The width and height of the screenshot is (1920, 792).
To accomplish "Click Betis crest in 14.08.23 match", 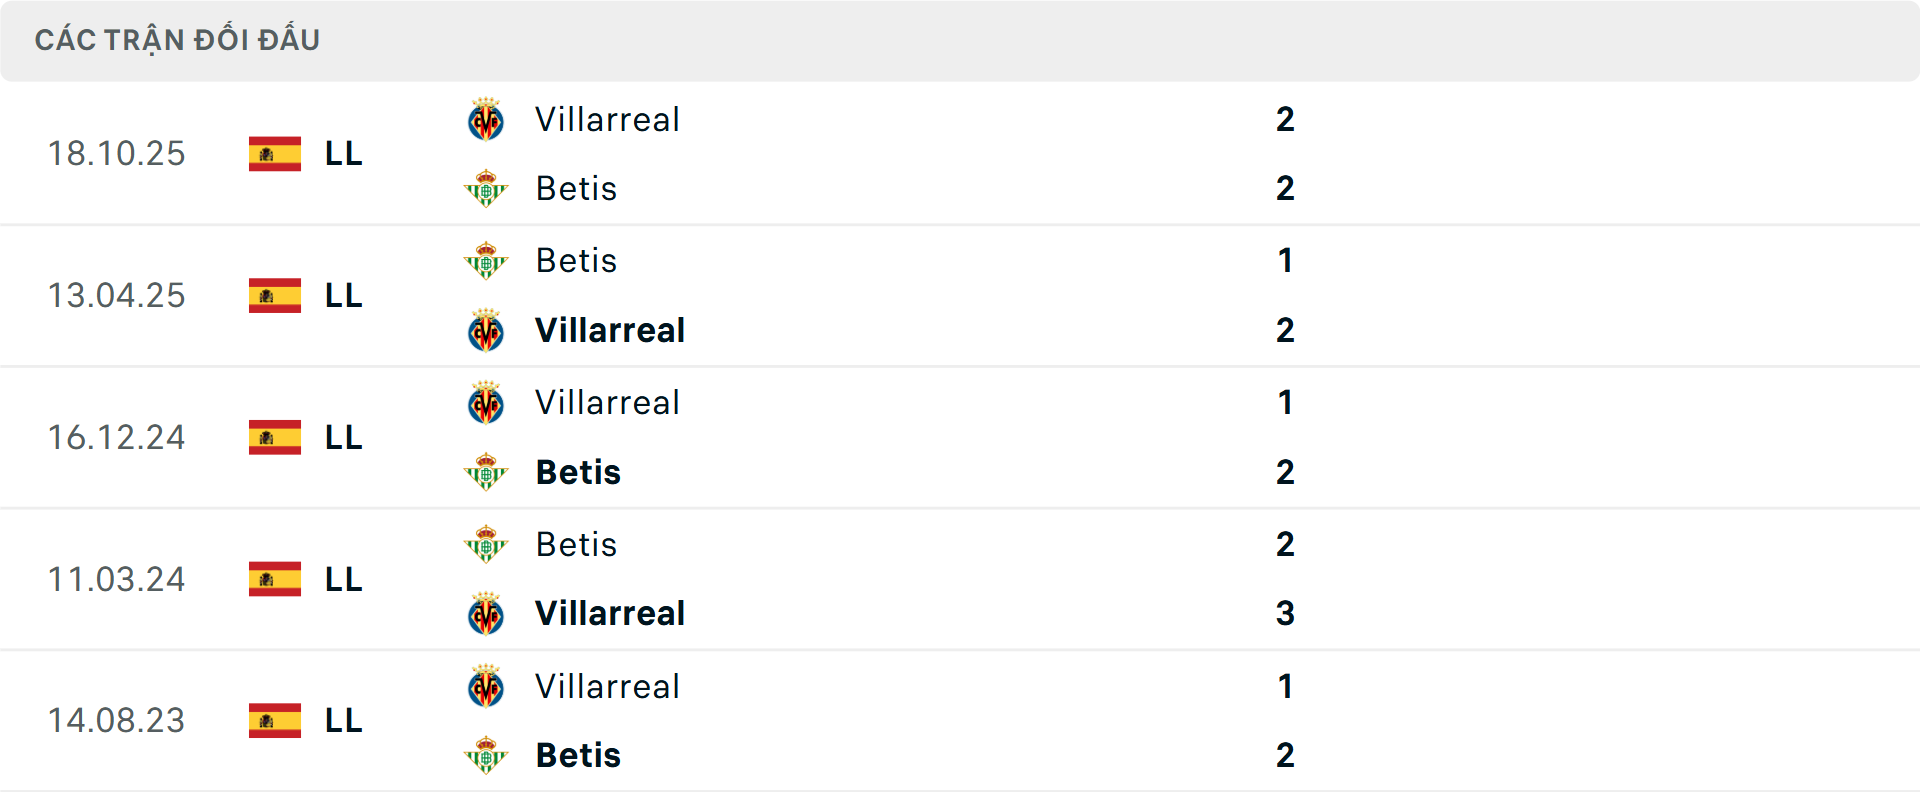I will tap(486, 755).
